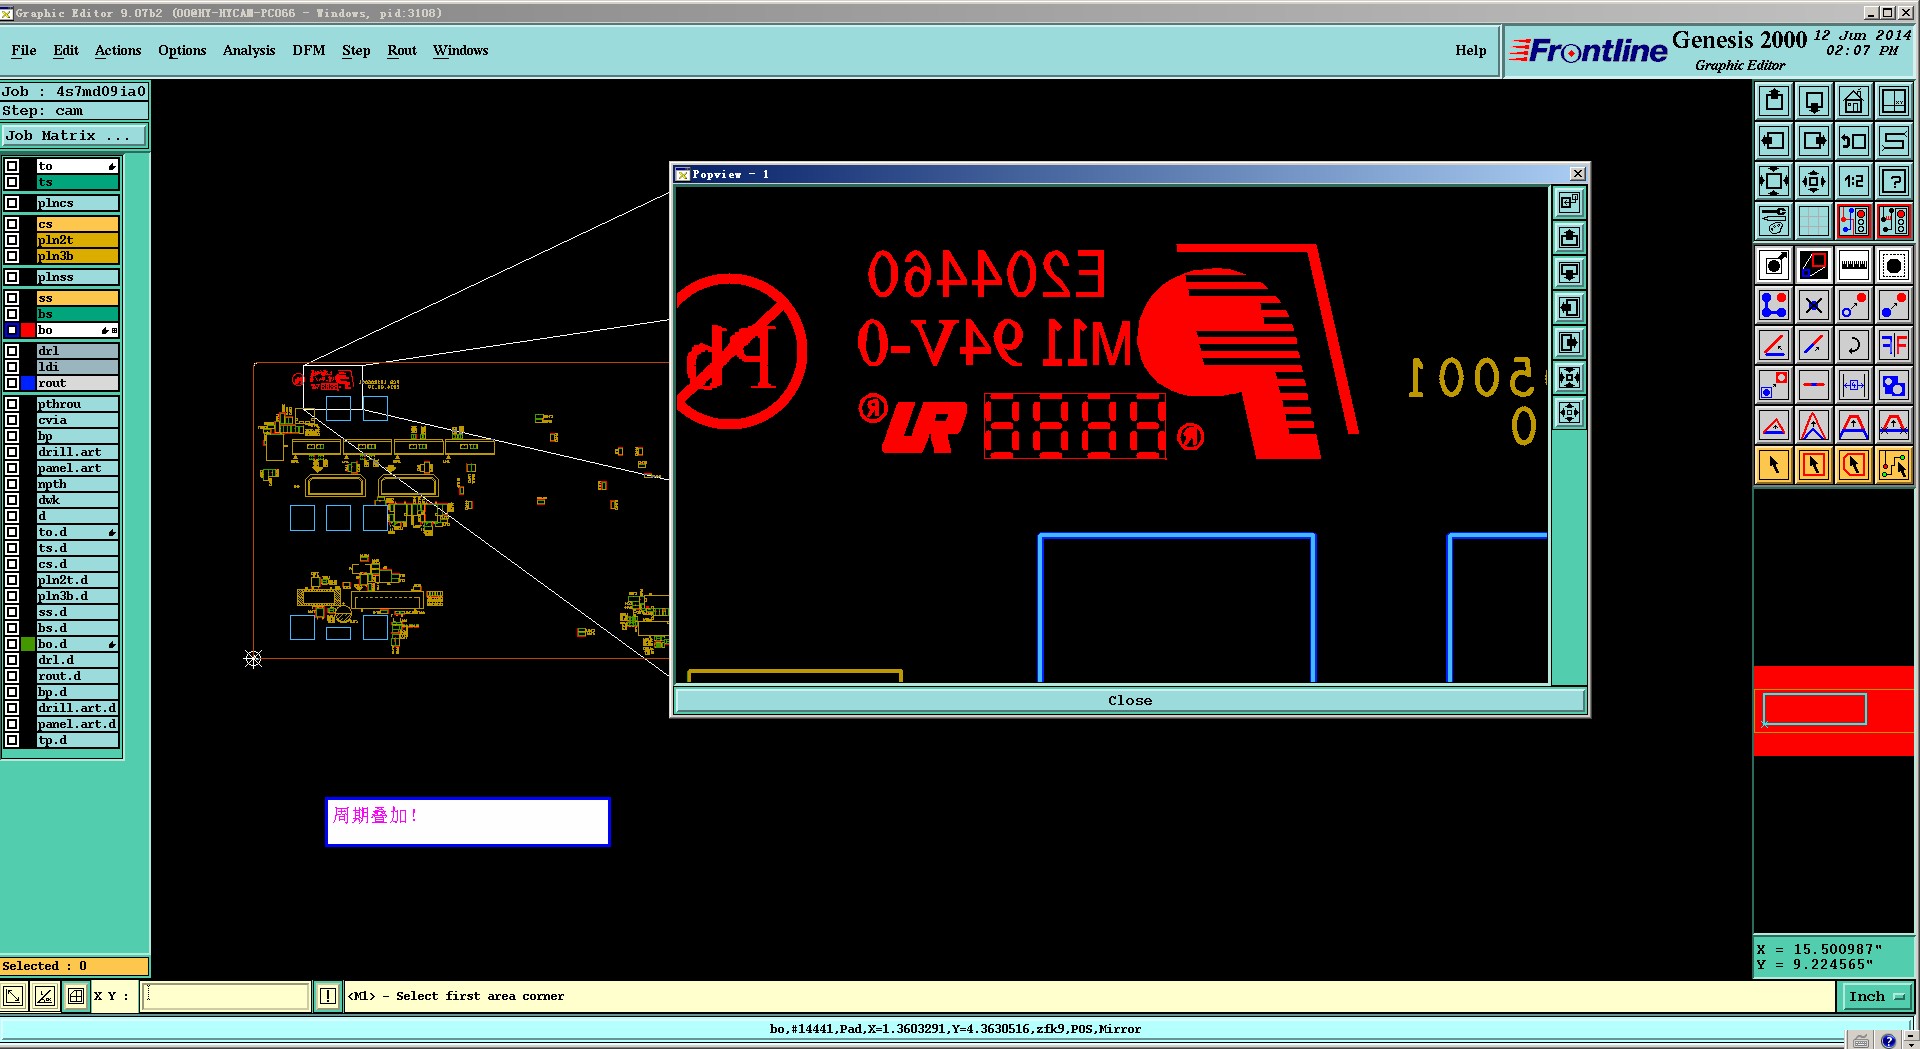Image resolution: width=1920 pixels, height=1049 pixels.
Task: Toggle display checkbox for layer to
Action: [12, 166]
